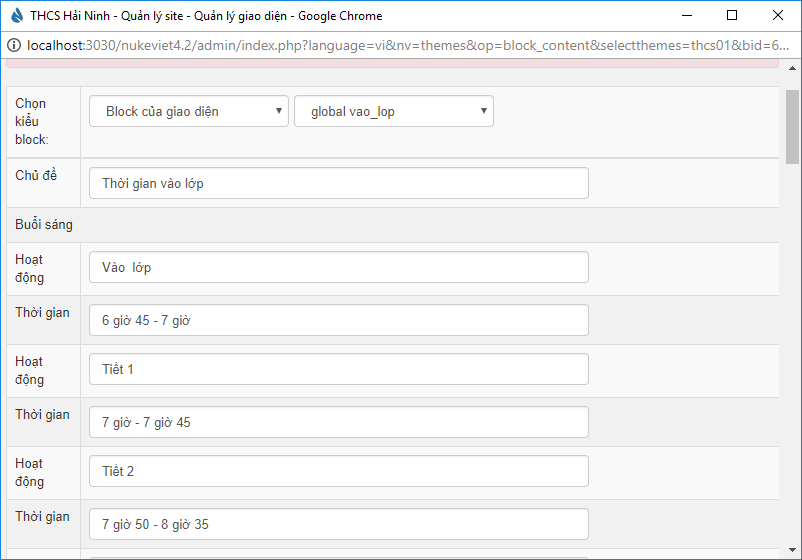This screenshot has height=560, width=802.
Task: Click the 'Chủ đề' label
Action: (x=36, y=175)
